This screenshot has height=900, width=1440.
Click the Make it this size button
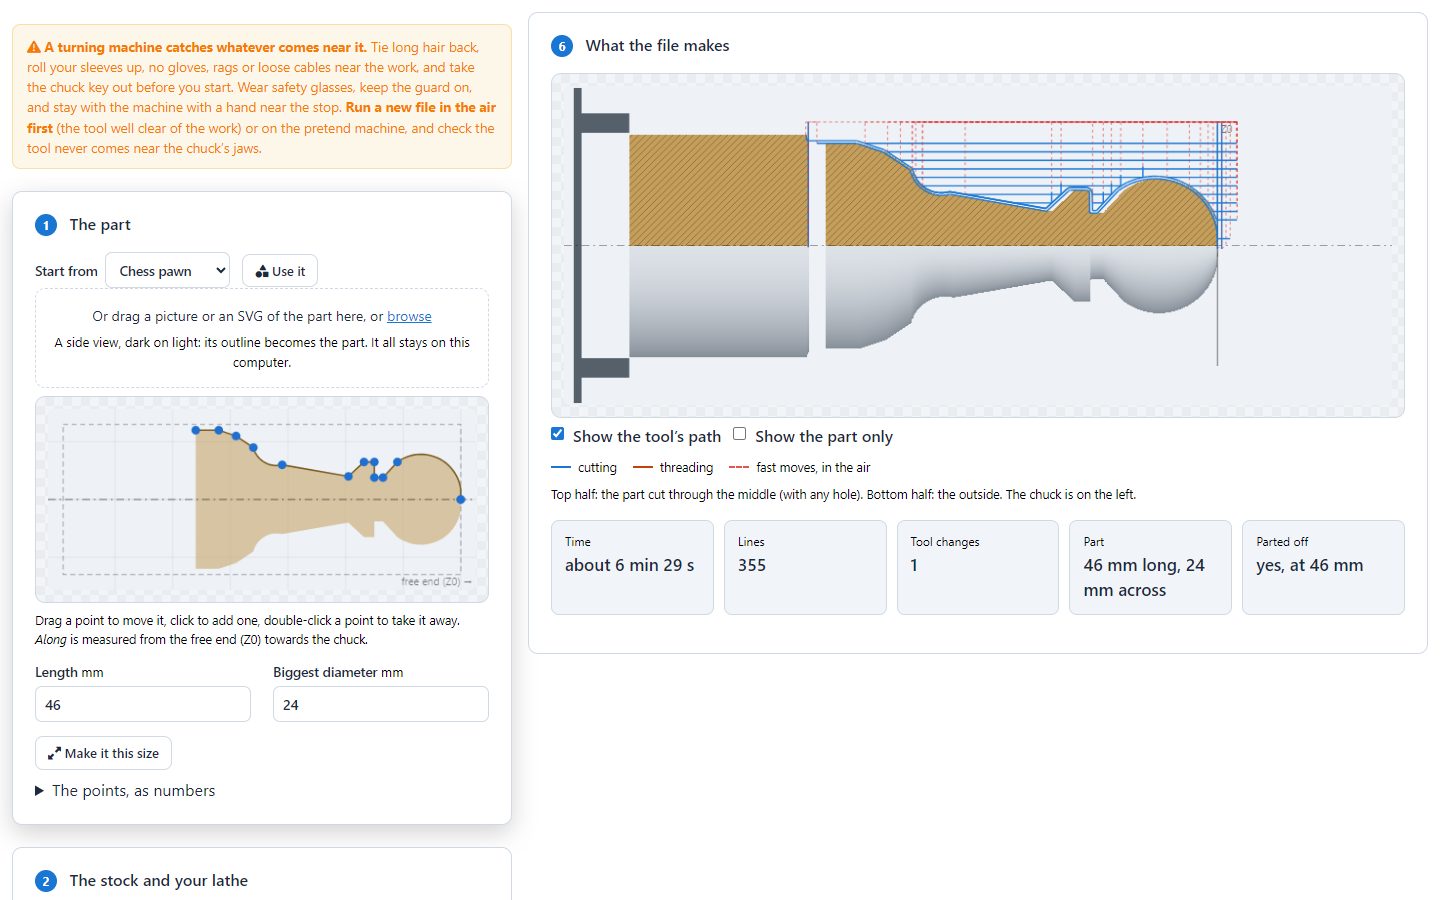tap(103, 753)
